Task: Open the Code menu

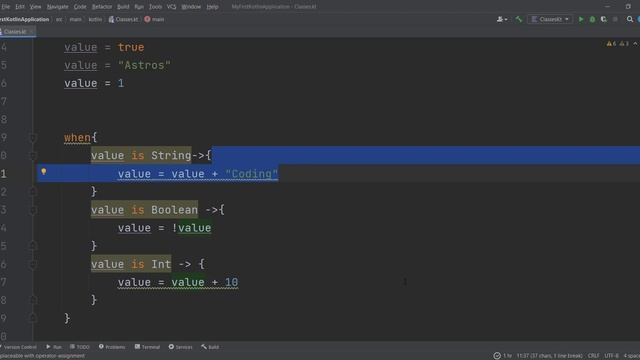Action: (x=80, y=7)
